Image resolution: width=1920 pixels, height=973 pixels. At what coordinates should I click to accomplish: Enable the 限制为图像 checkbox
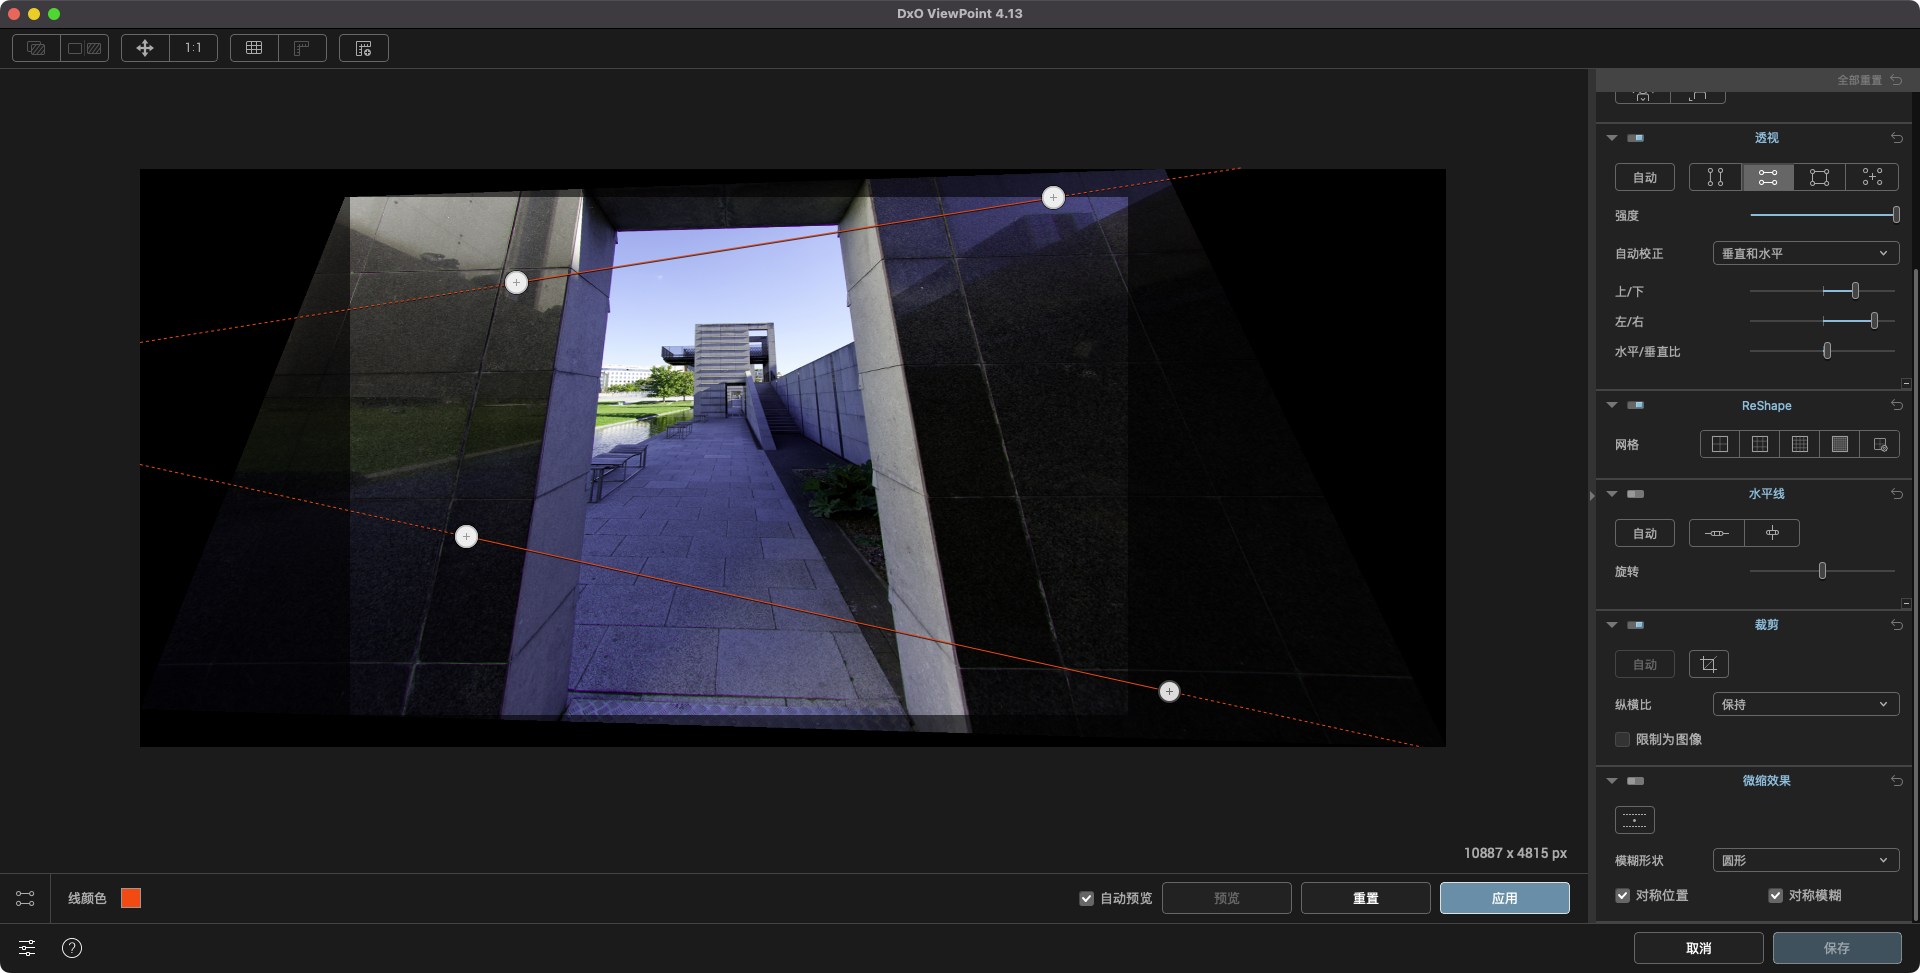click(1623, 739)
